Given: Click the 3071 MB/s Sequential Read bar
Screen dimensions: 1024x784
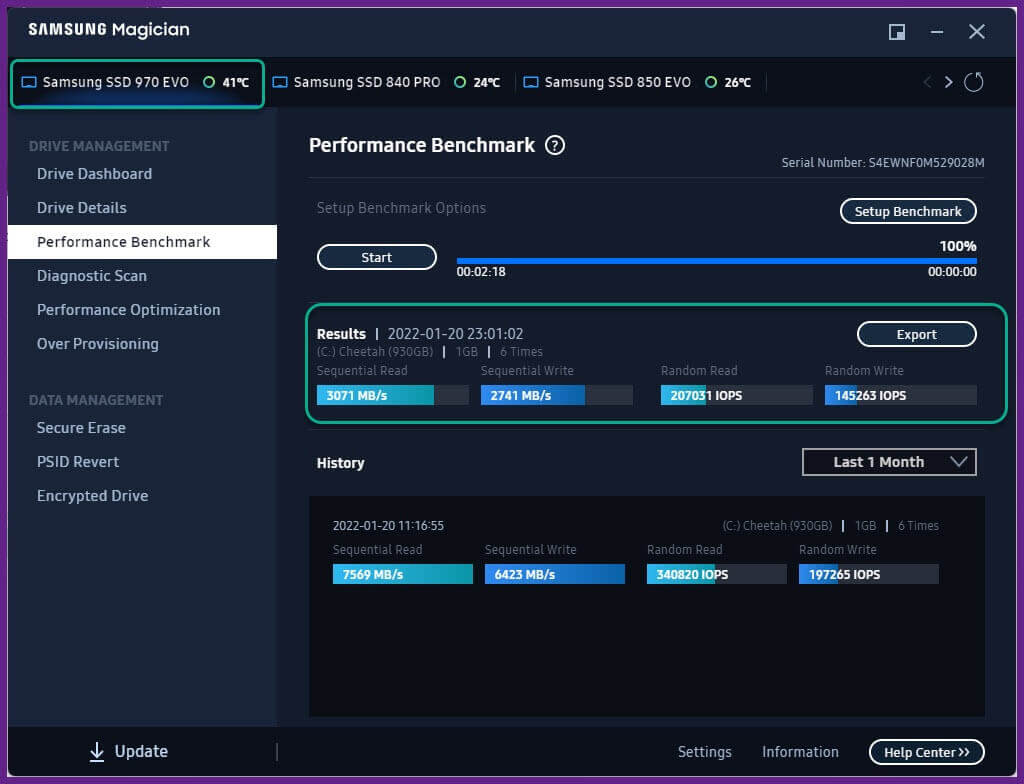Looking at the screenshot, I should [392, 395].
